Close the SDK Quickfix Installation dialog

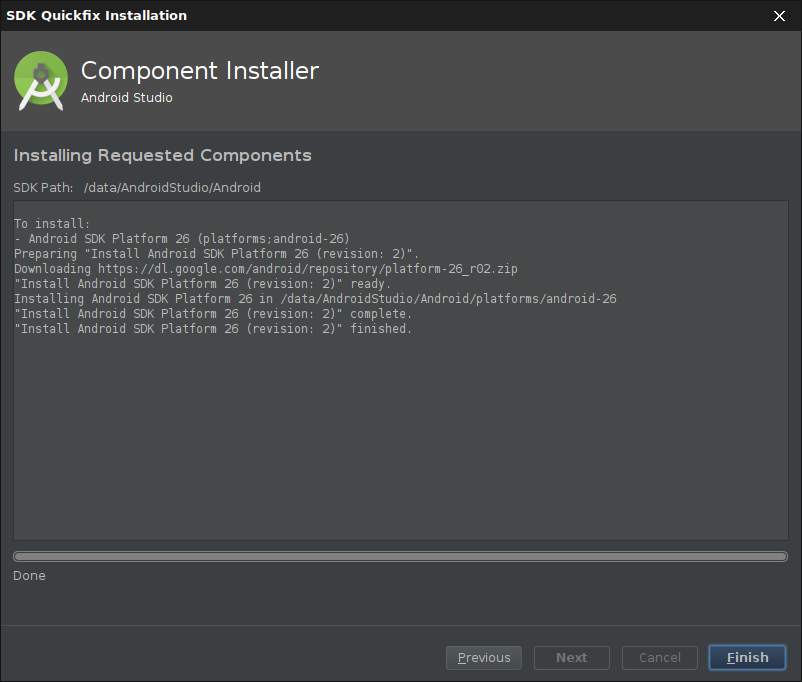[x=779, y=16]
